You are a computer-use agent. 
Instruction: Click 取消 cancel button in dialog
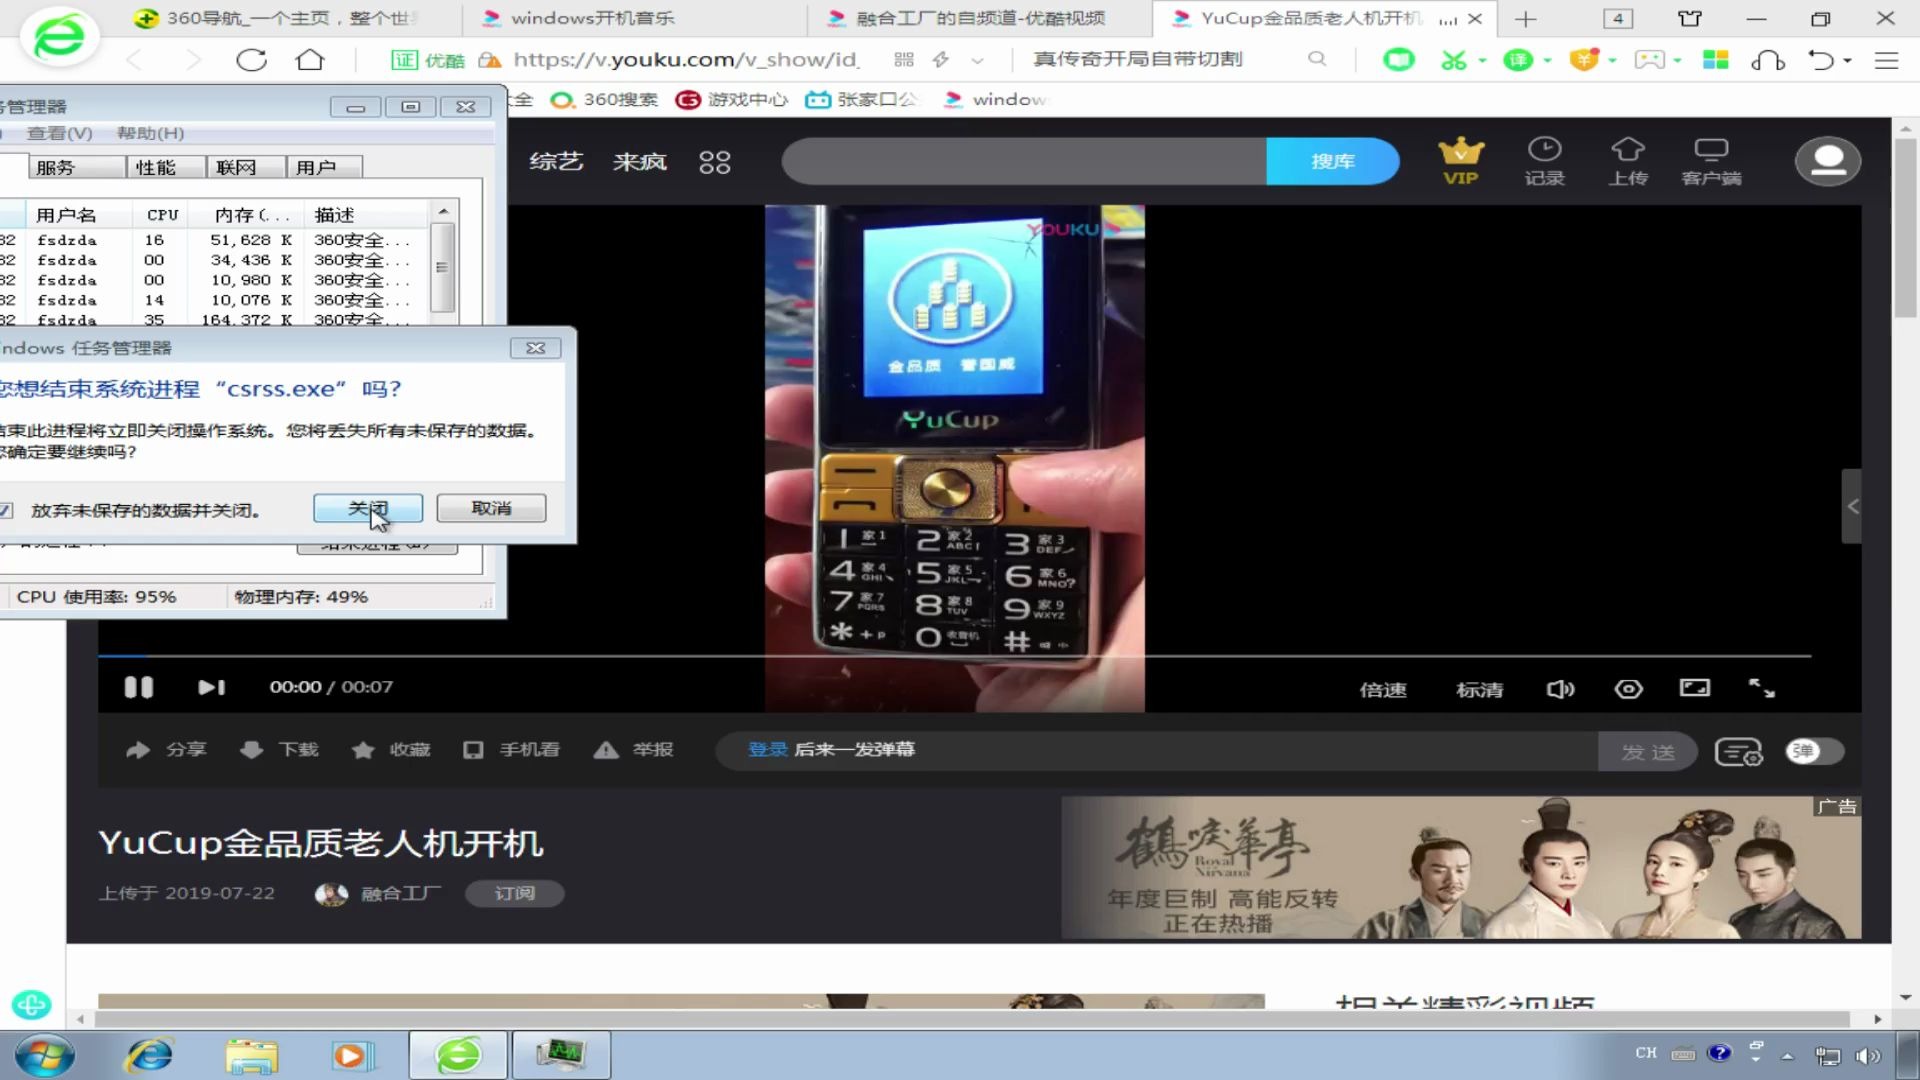click(x=491, y=508)
